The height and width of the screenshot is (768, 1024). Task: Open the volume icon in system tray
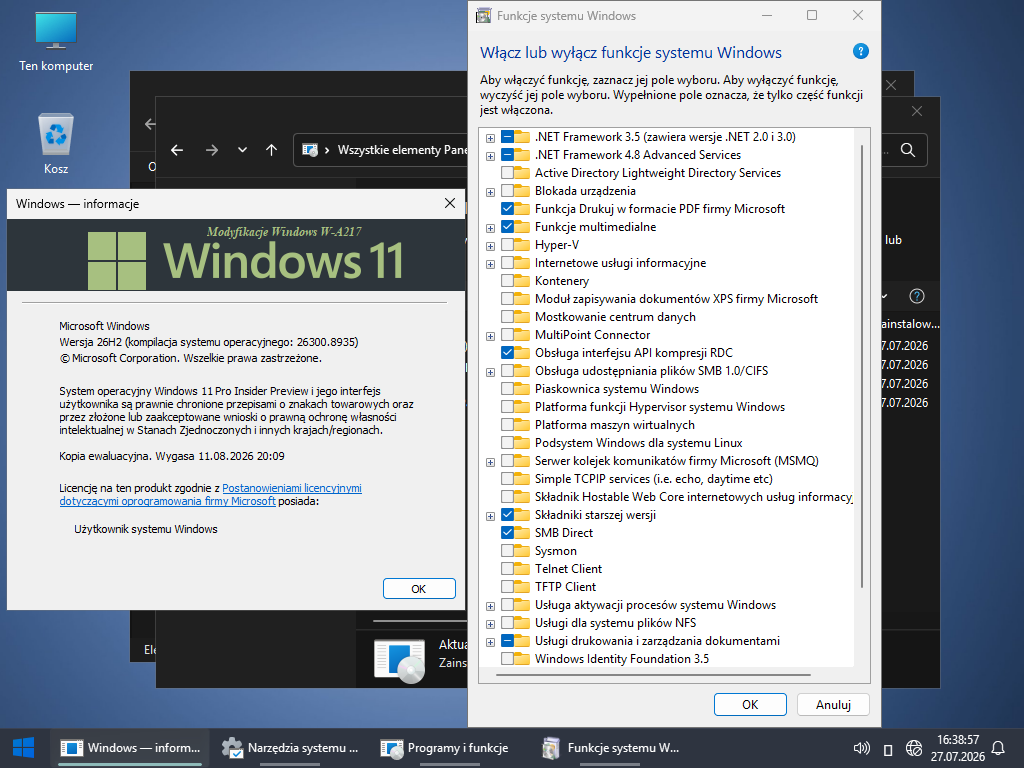click(x=861, y=748)
